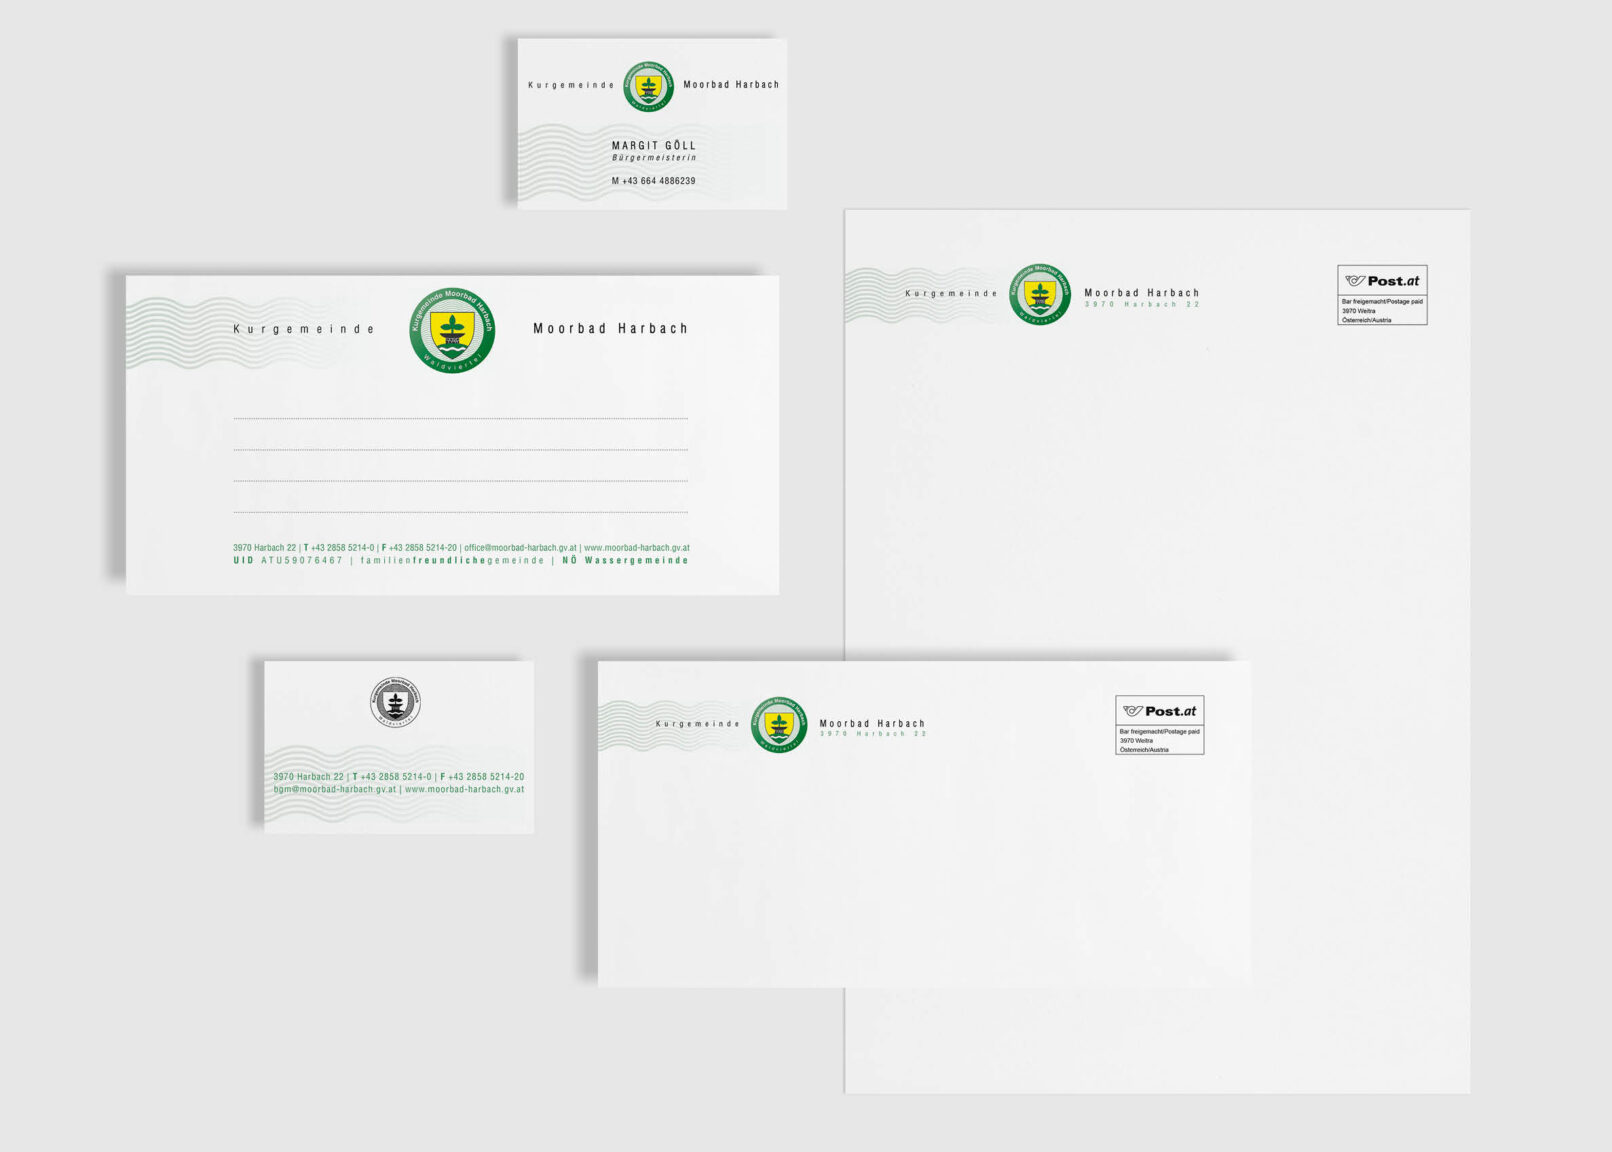Click the Moorbad Harbach heading on the compliment slip
The height and width of the screenshot is (1152, 1612).
(x=610, y=328)
